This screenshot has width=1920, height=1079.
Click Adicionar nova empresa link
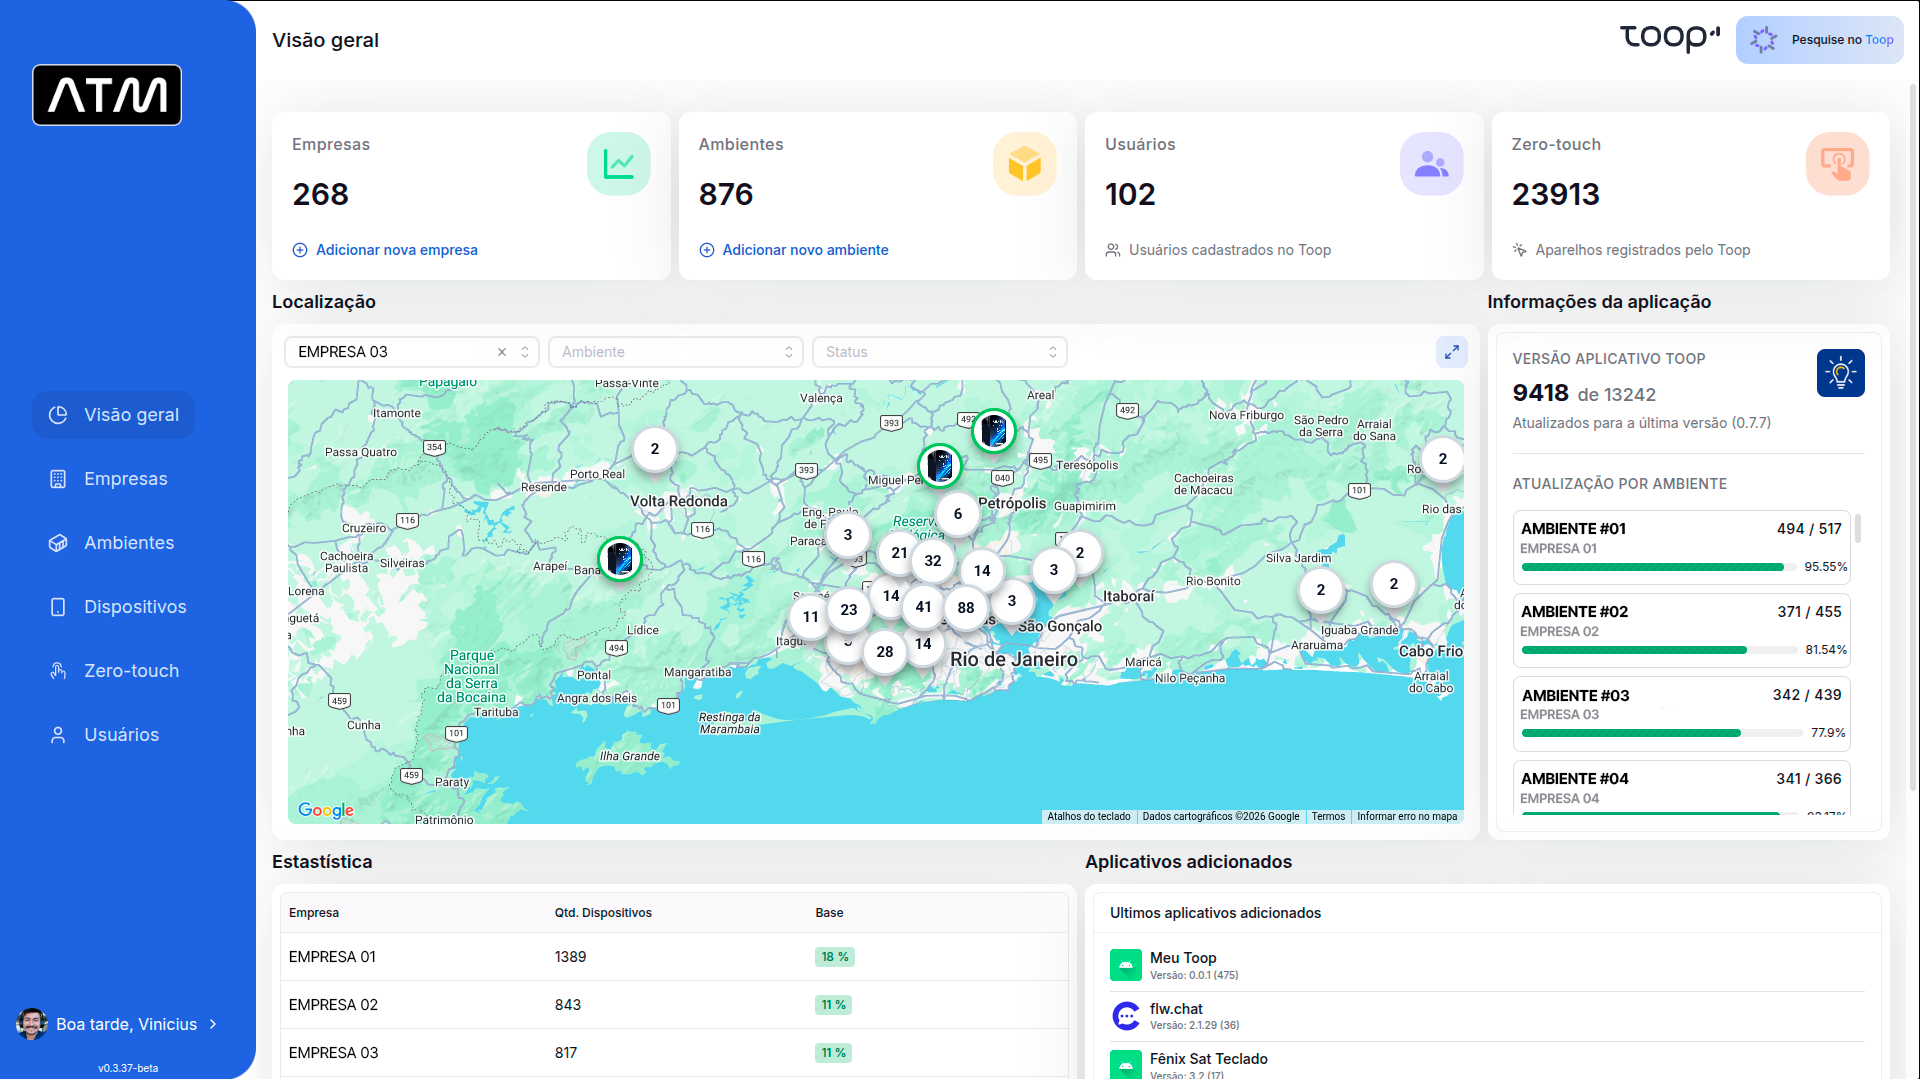[396, 250]
